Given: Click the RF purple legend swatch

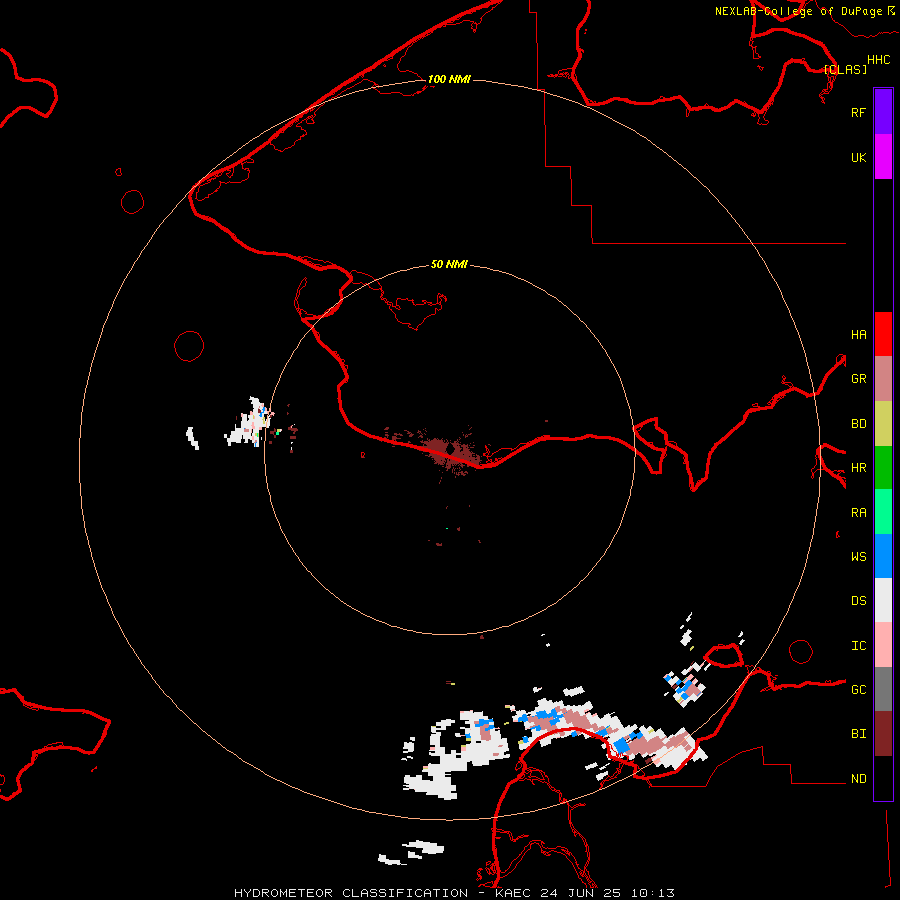Looking at the screenshot, I should [883, 112].
